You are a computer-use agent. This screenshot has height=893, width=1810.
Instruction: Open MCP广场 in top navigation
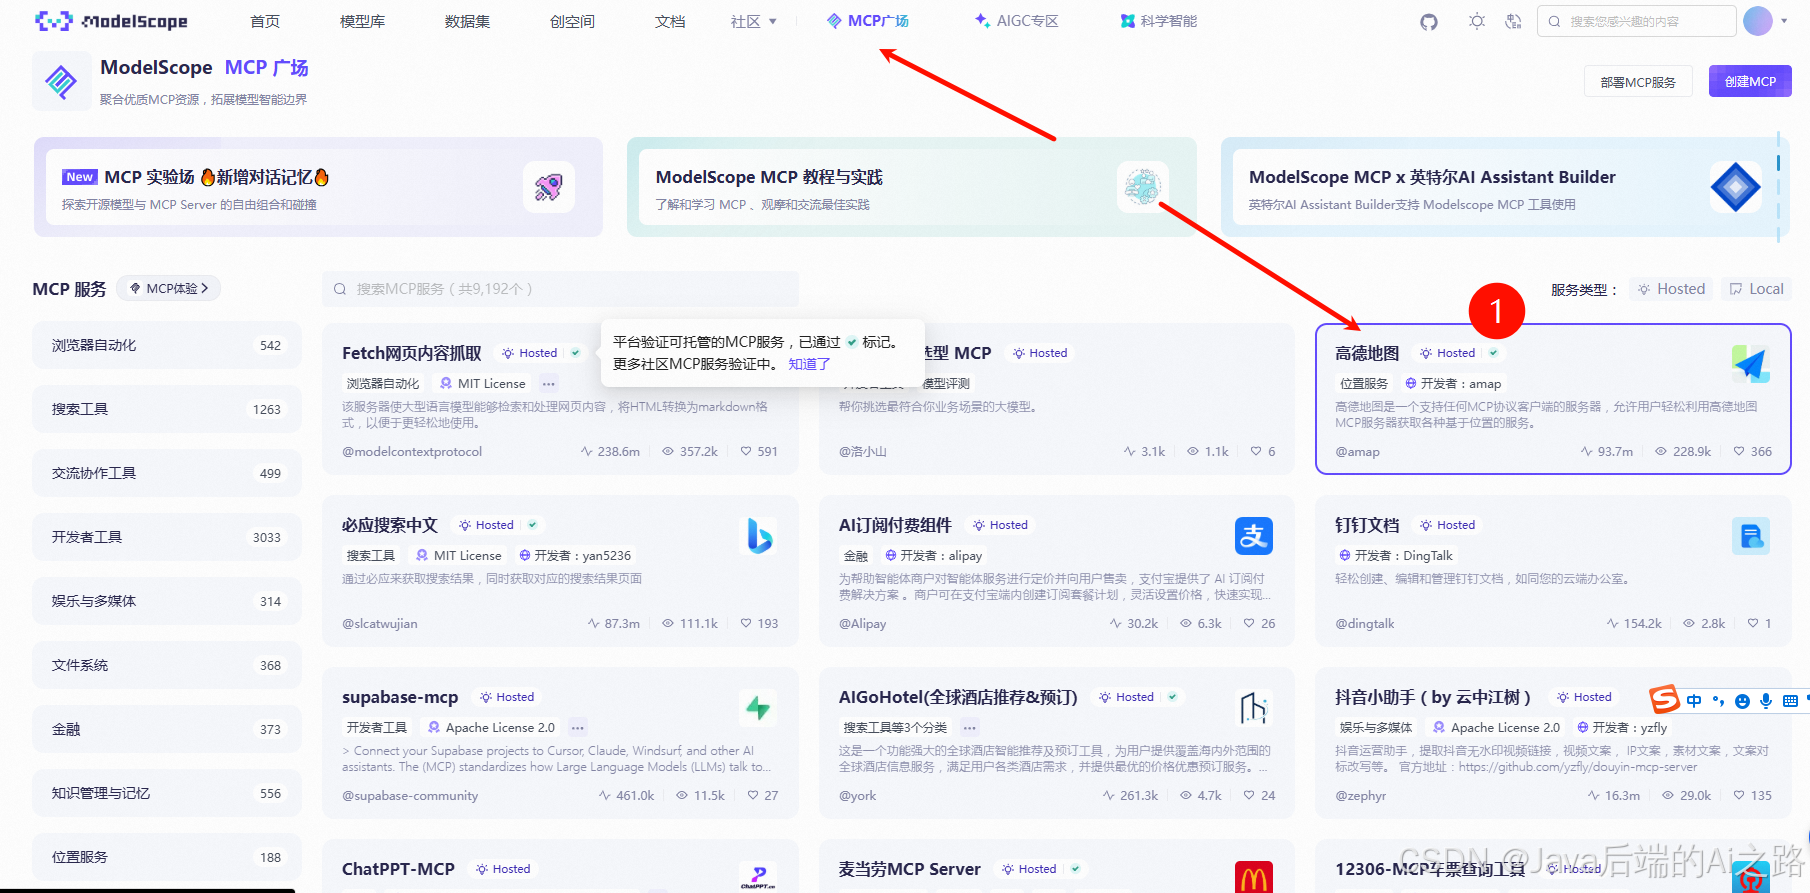coord(868,21)
